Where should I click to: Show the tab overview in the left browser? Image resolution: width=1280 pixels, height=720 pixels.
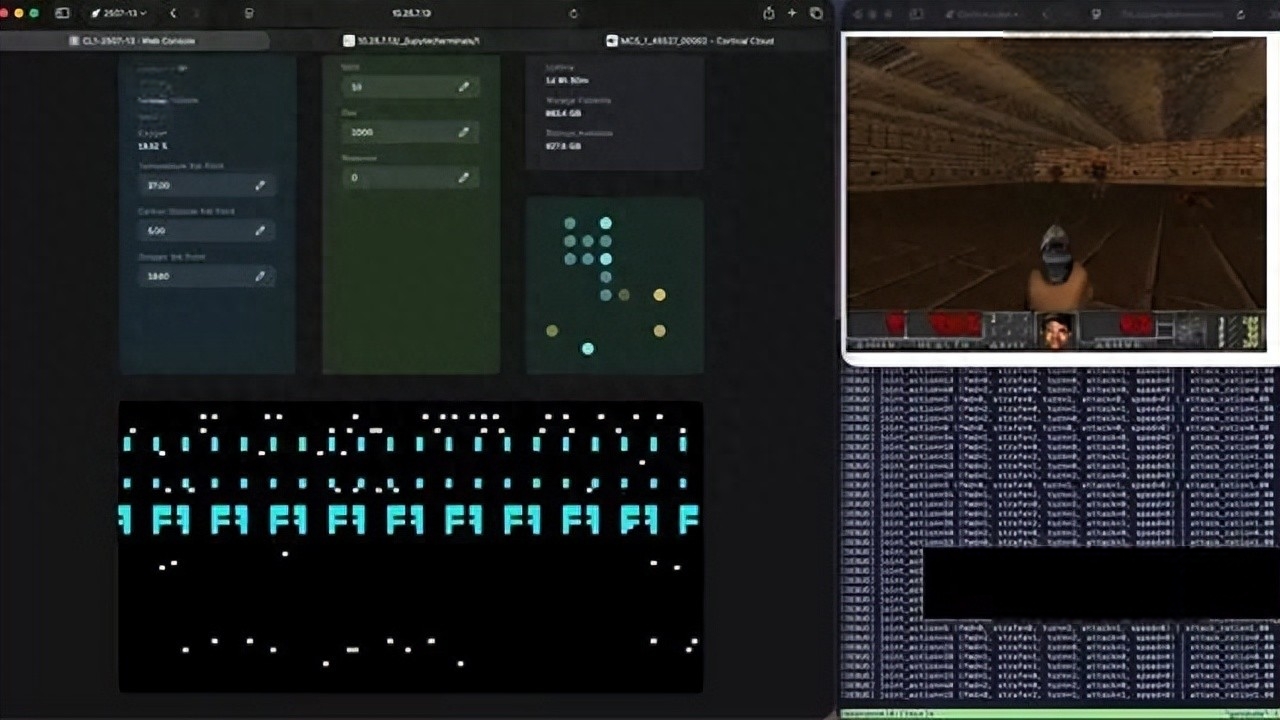pos(816,13)
